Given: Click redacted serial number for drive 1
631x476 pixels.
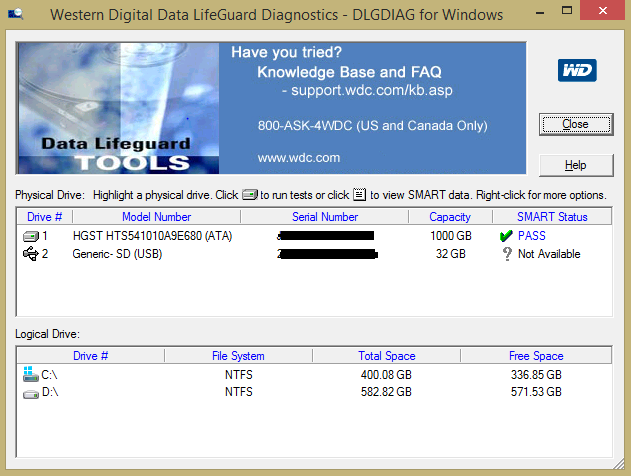Looking at the screenshot, I should click(326, 236).
